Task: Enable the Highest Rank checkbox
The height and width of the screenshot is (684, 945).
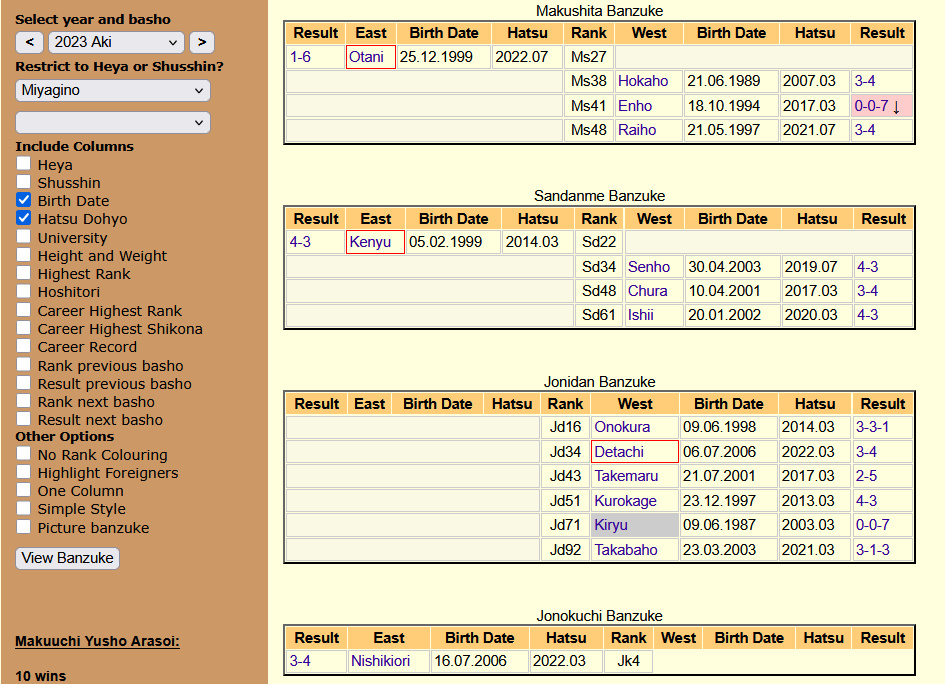Action: (24, 272)
